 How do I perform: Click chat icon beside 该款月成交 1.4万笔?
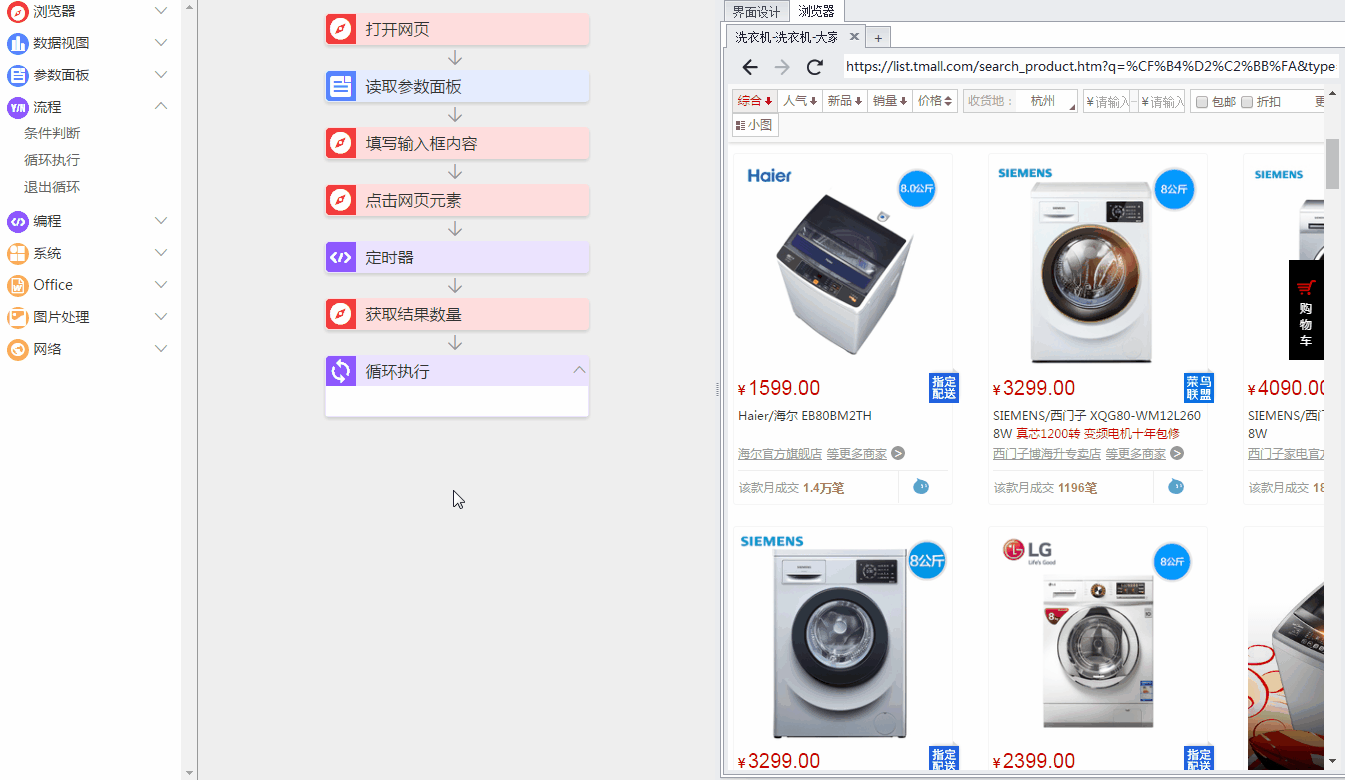coord(921,487)
